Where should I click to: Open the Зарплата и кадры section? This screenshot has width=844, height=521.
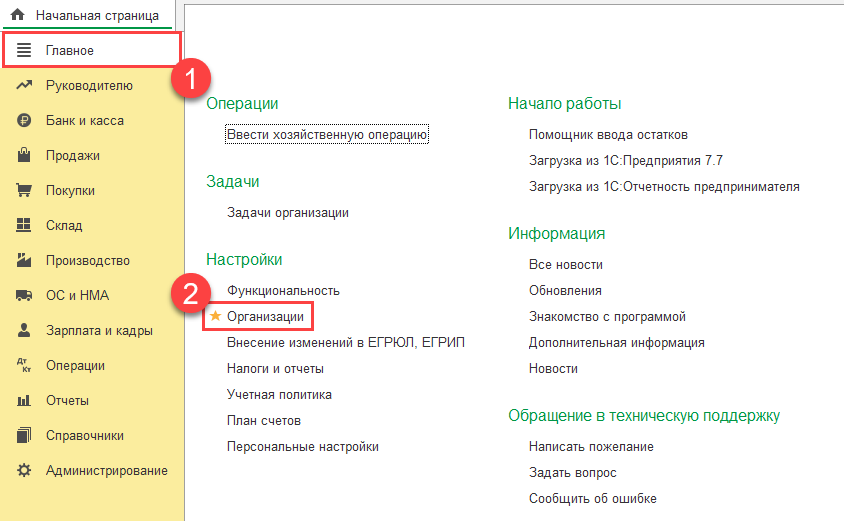(x=99, y=331)
